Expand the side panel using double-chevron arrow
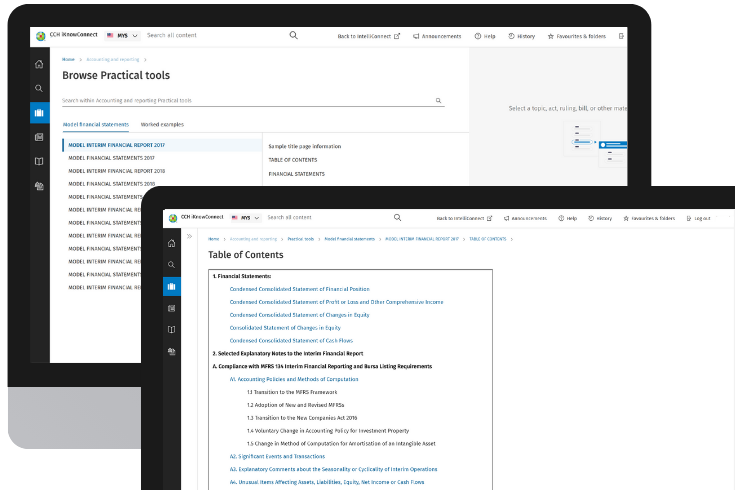This screenshot has height=490, width=735. [189, 237]
